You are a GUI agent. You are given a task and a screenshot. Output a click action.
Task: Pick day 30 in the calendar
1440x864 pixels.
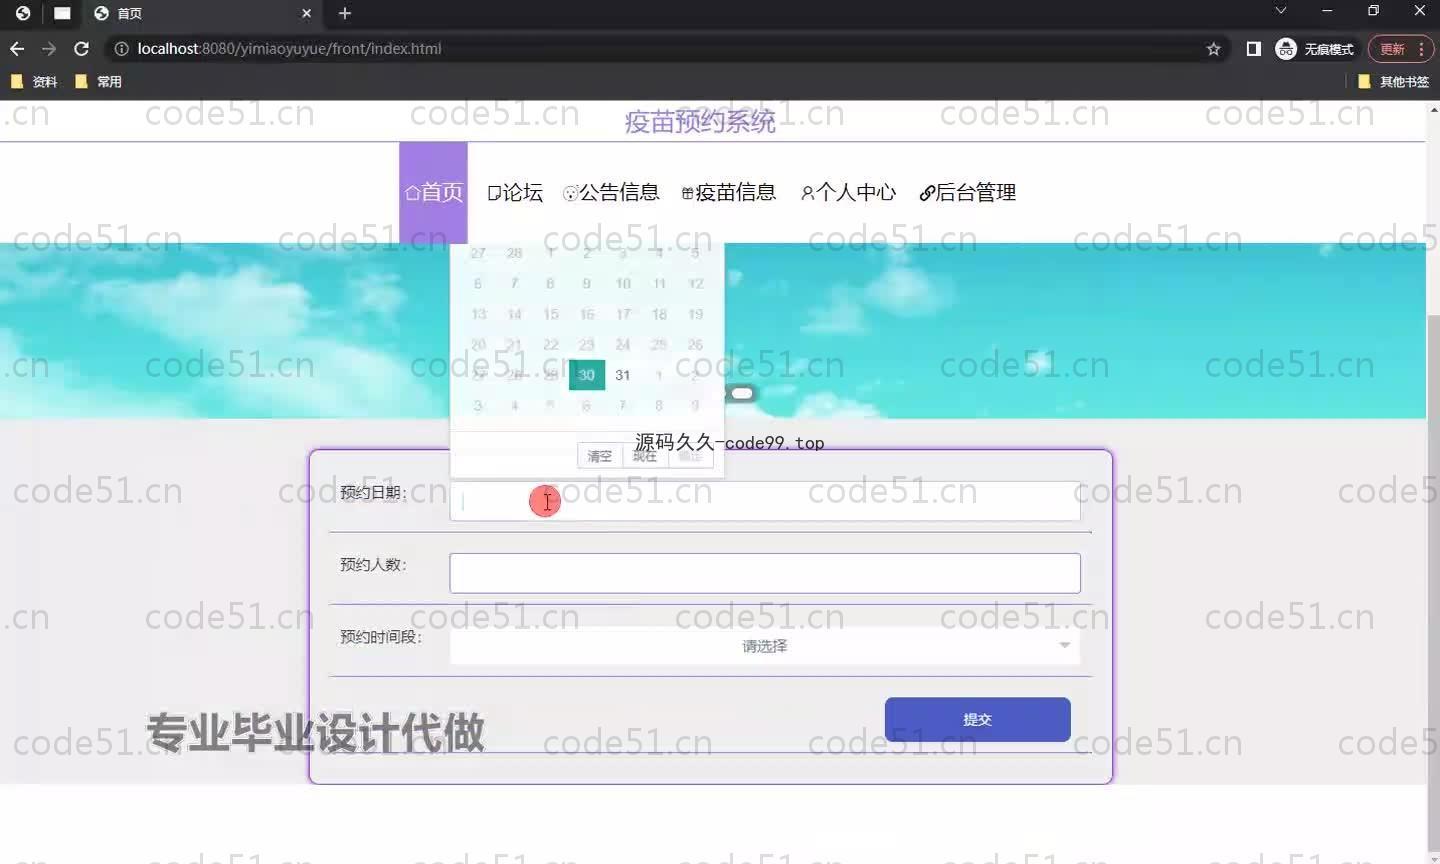pos(587,375)
